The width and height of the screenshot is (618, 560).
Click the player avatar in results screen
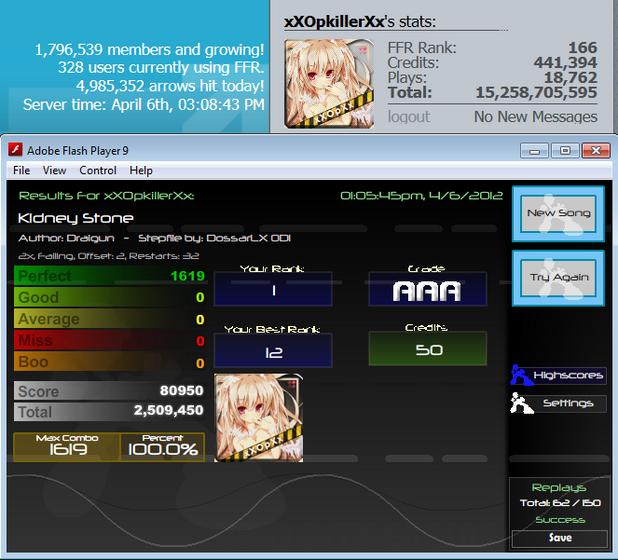point(259,418)
